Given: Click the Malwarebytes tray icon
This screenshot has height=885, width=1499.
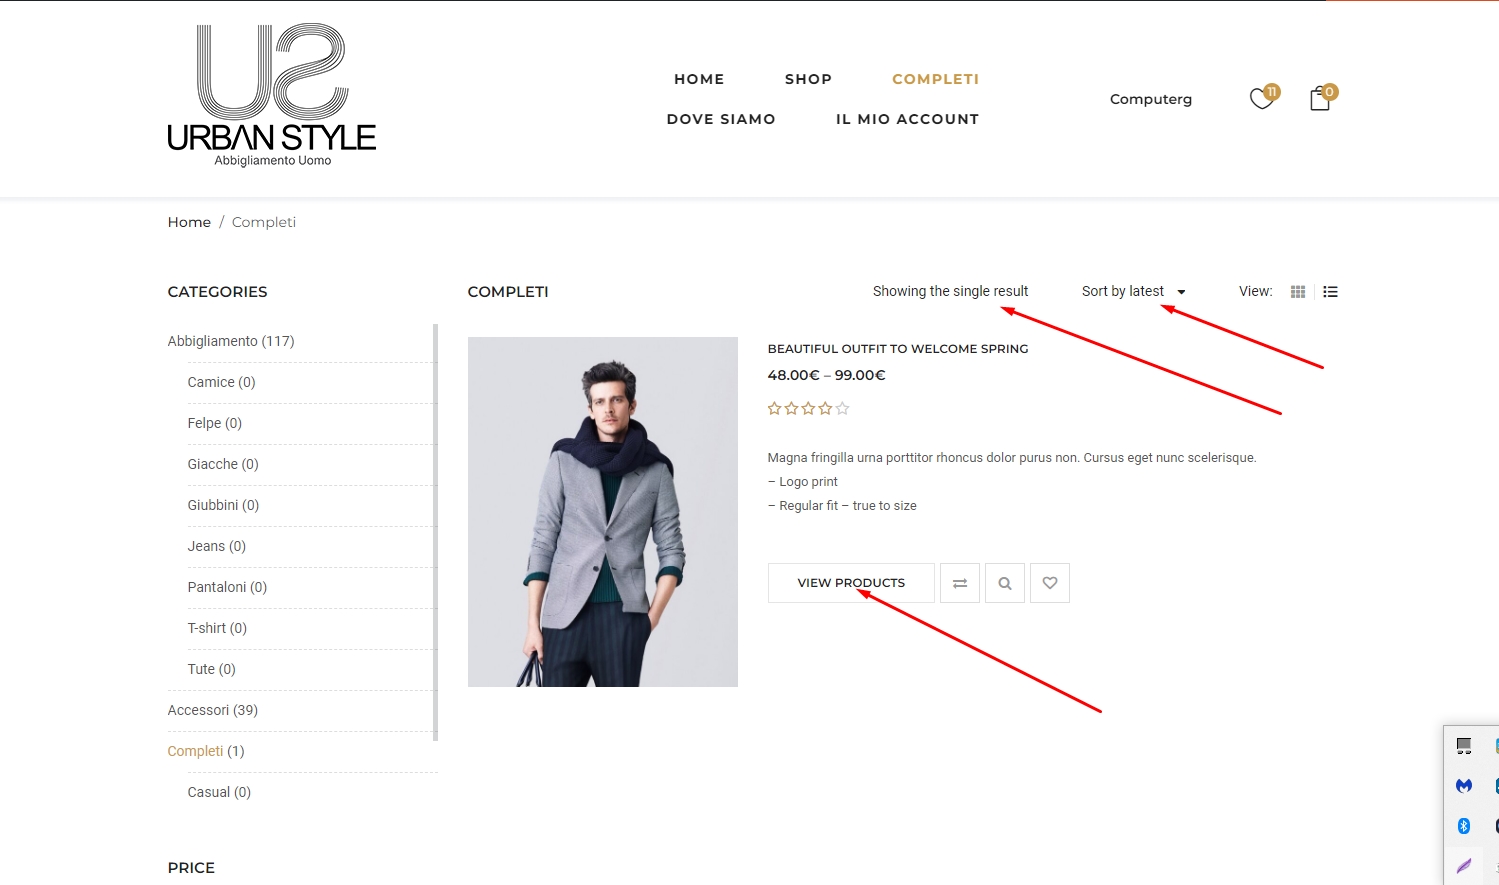Looking at the screenshot, I should point(1464,786).
